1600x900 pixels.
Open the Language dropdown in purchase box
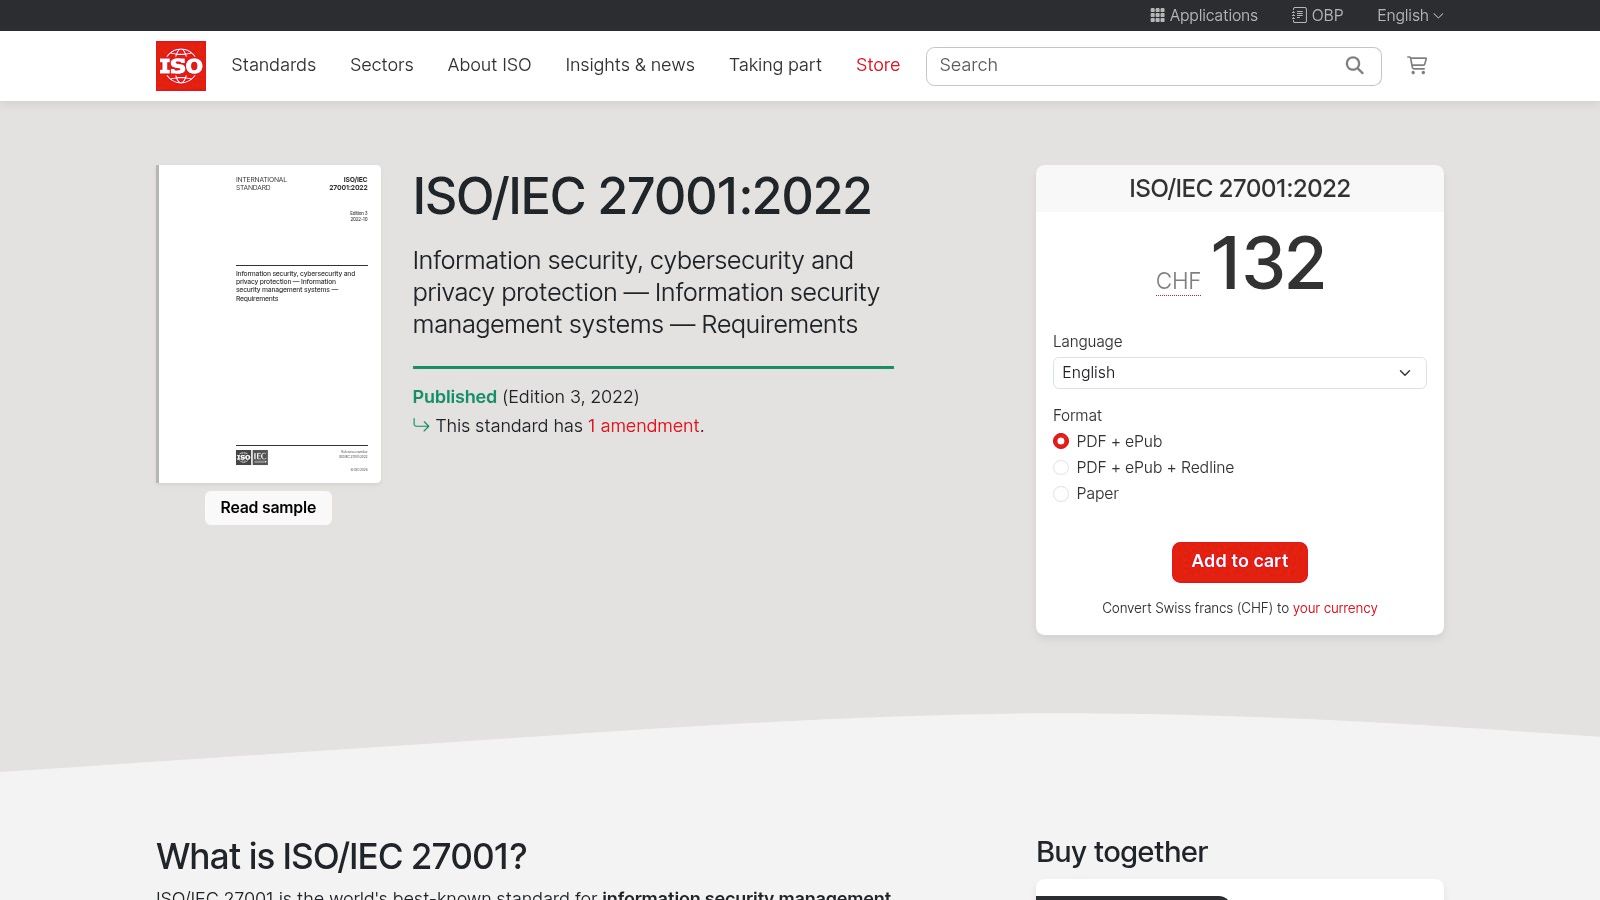tap(1240, 373)
